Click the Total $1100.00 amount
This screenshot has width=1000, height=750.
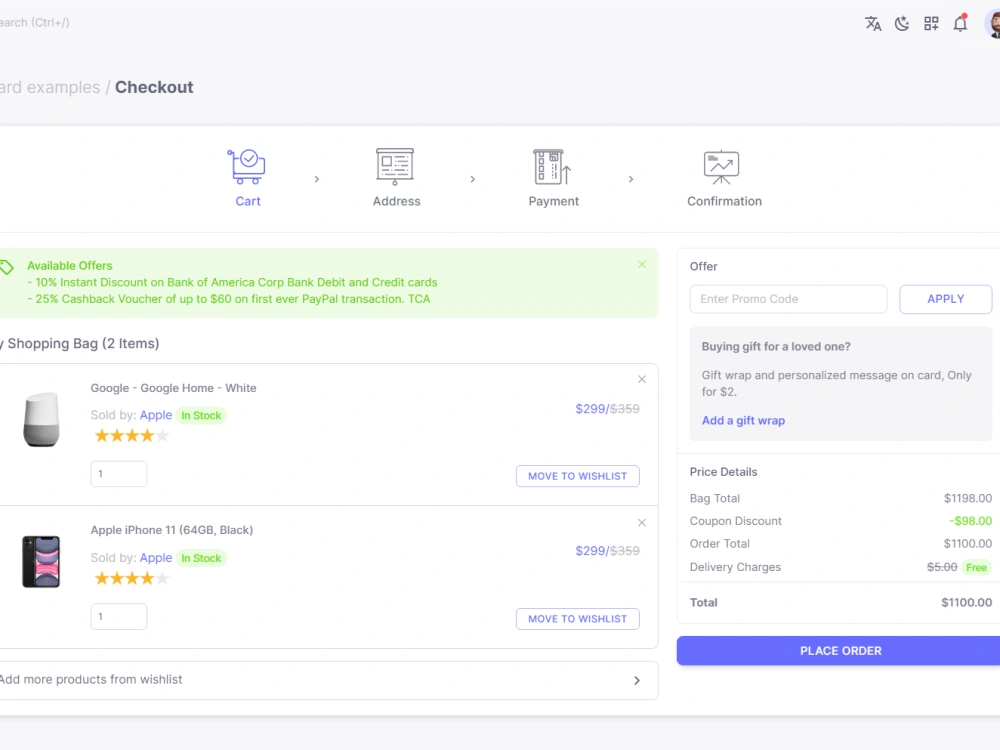[x=967, y=603]
